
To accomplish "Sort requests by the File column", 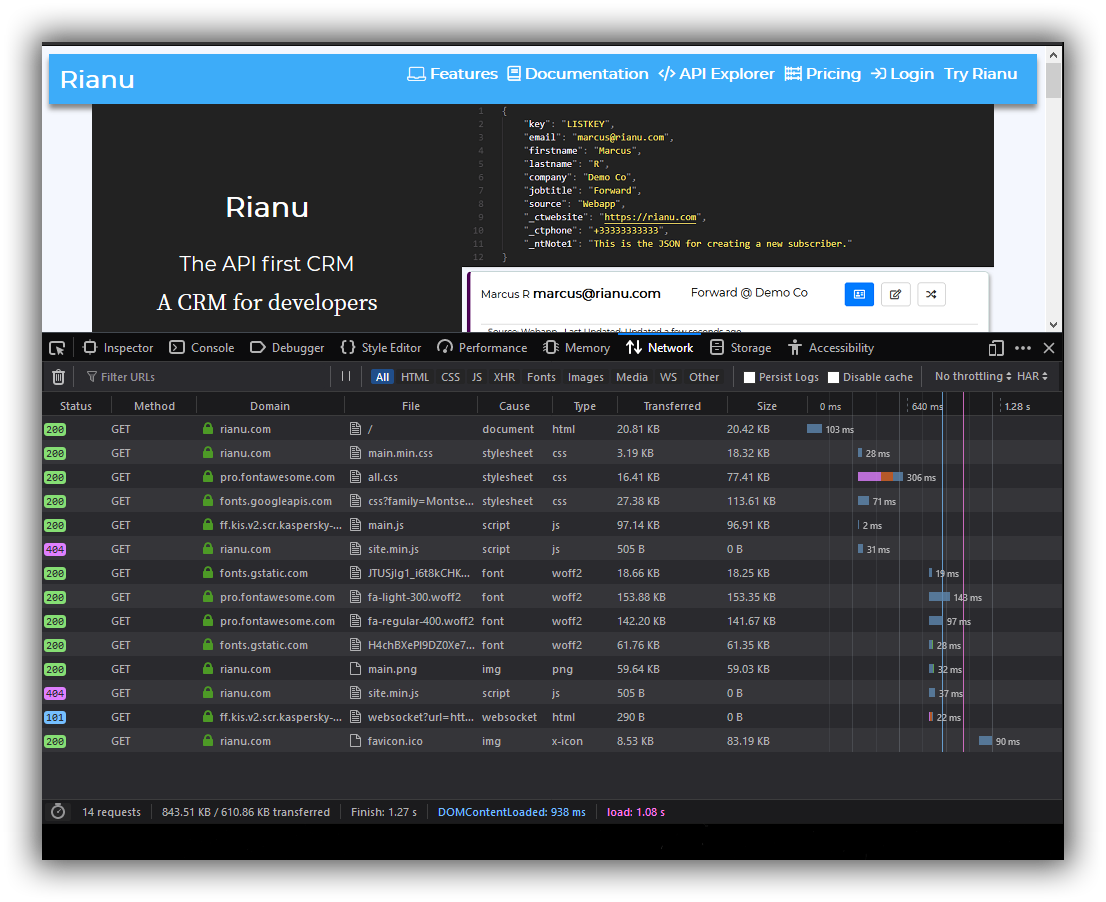I will [411, 406].
